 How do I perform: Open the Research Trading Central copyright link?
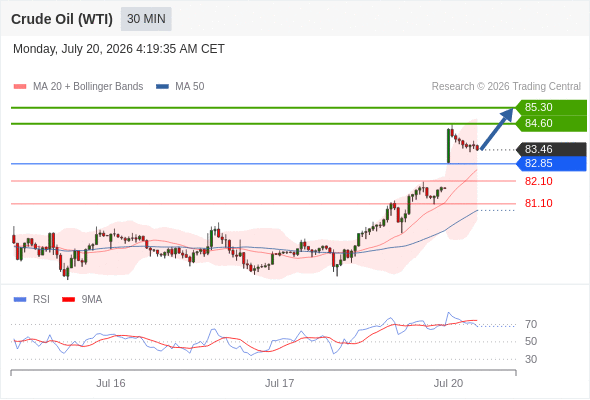506,87
